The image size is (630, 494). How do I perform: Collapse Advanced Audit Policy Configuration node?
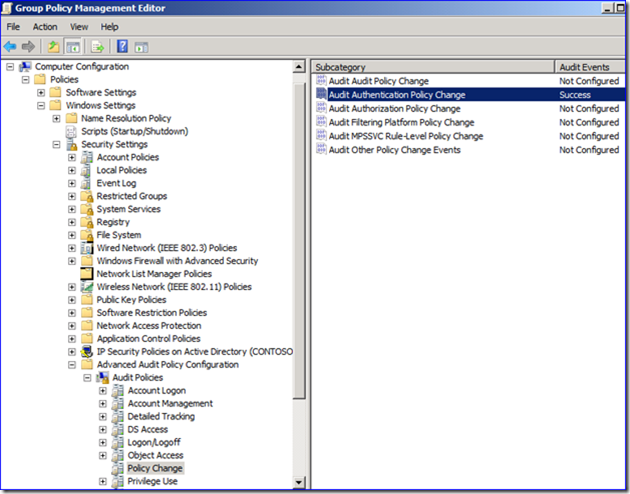click(72, 365)
